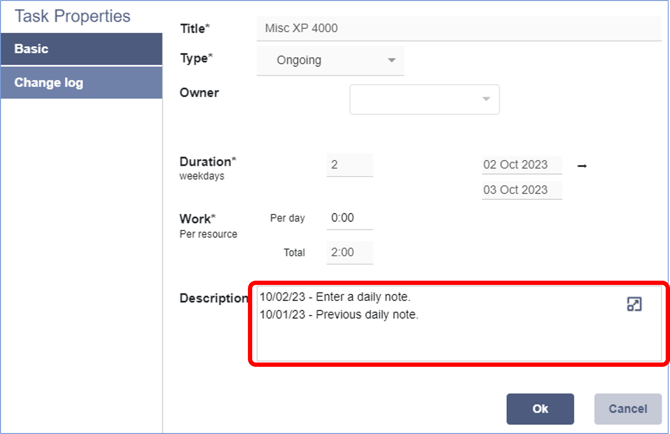This screenshot has height=434, width=670.
Task: Select the 02 Oct 2023 start date field
Action: tap(521, 165)
